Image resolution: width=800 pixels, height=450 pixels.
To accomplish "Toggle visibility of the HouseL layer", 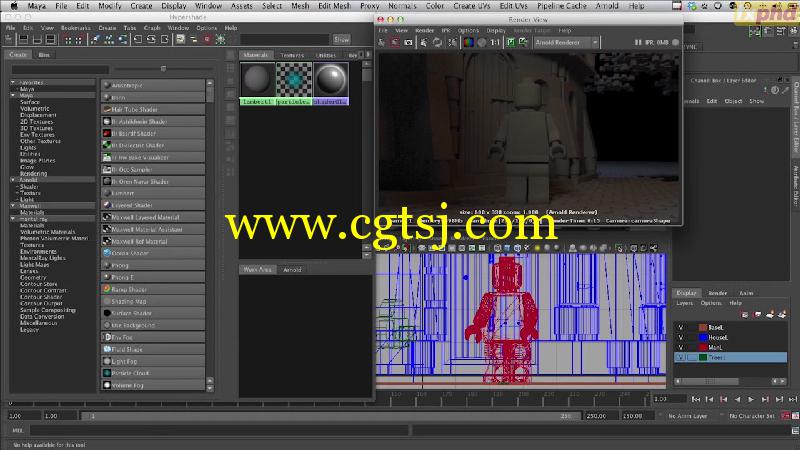I will click(x=680, y=337).
